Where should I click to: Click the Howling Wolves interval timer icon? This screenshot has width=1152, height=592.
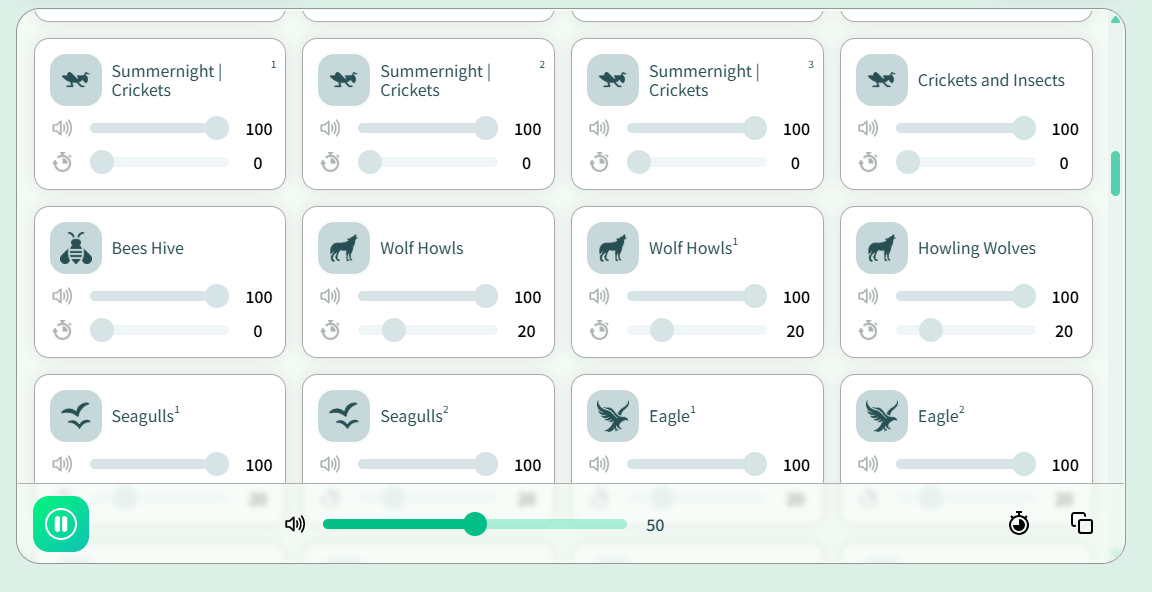click(x=868, y=331)
